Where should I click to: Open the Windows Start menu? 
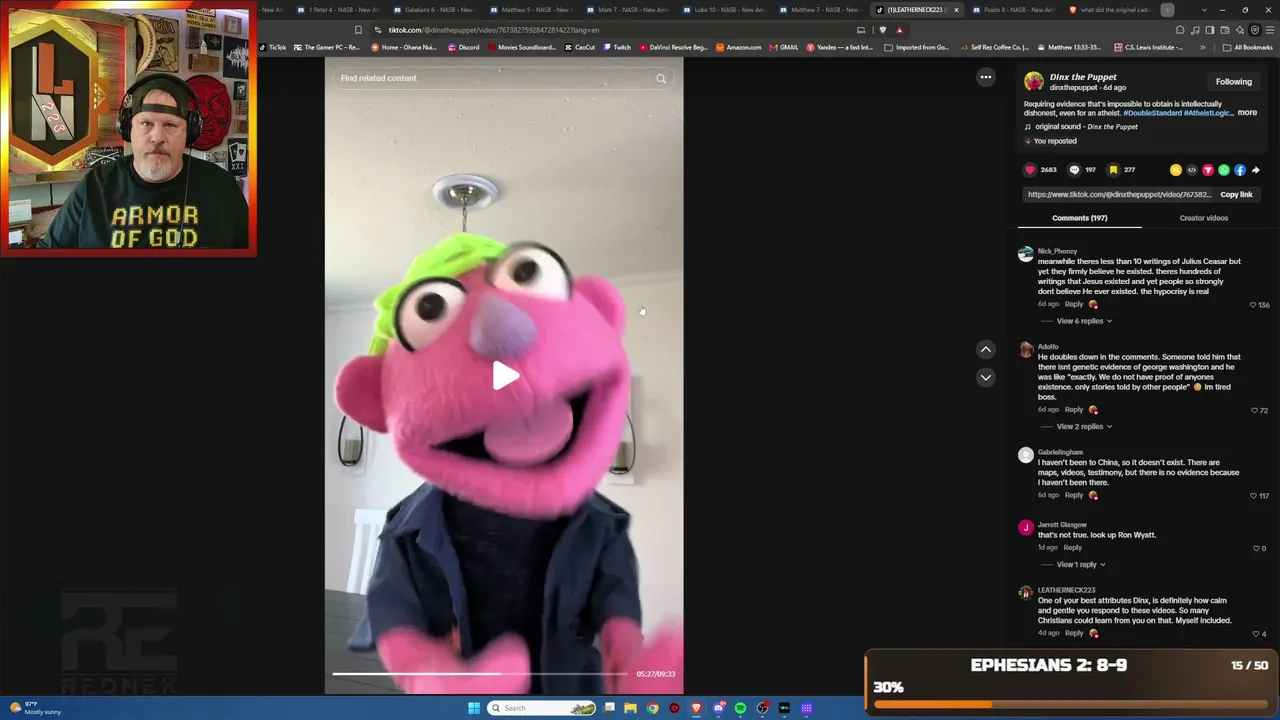pyautogui.click(x=474, y=708)
